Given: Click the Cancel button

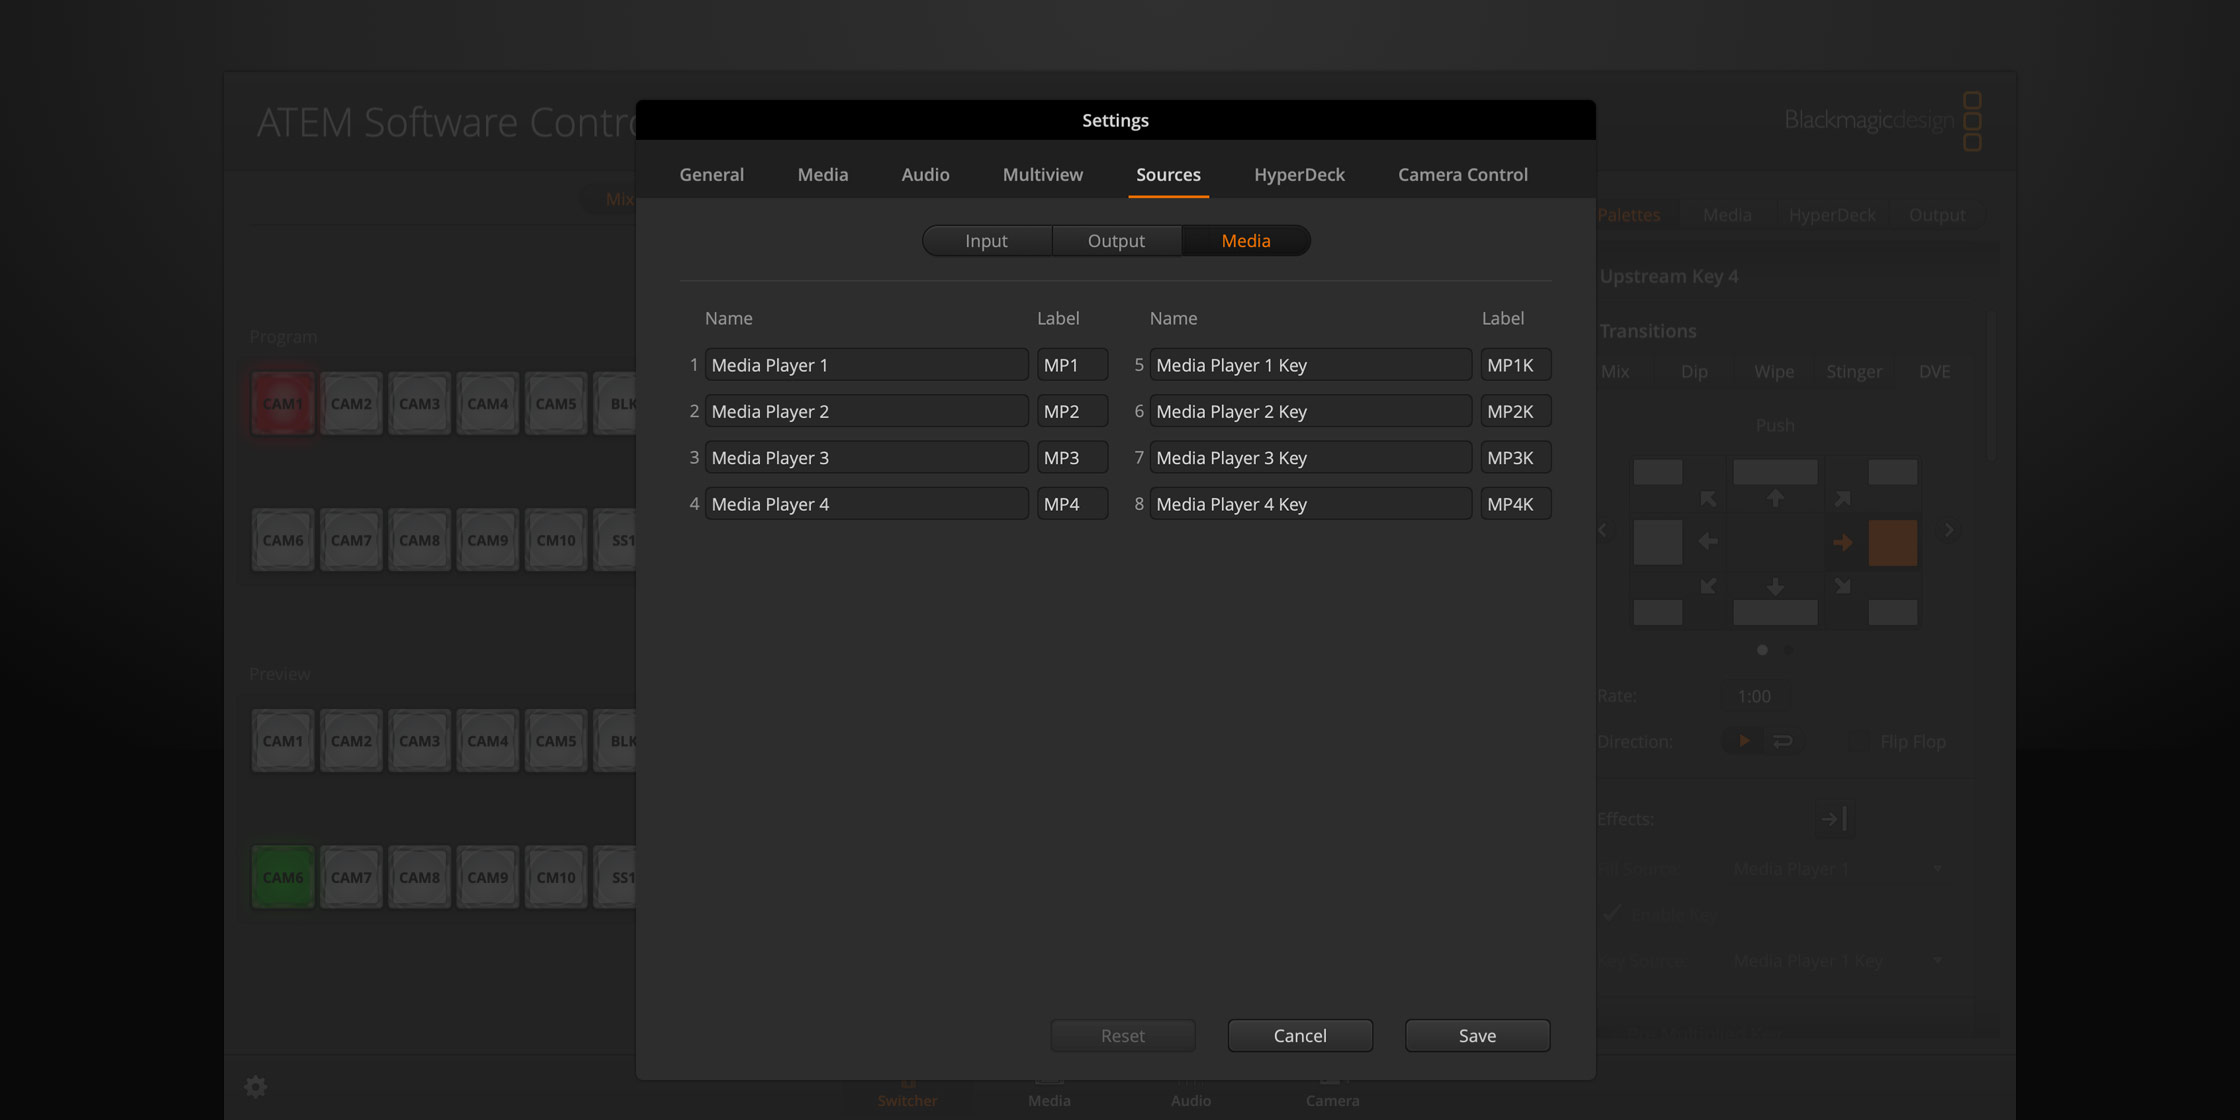Looking at the screenshot, I should click(1300, 1035).
